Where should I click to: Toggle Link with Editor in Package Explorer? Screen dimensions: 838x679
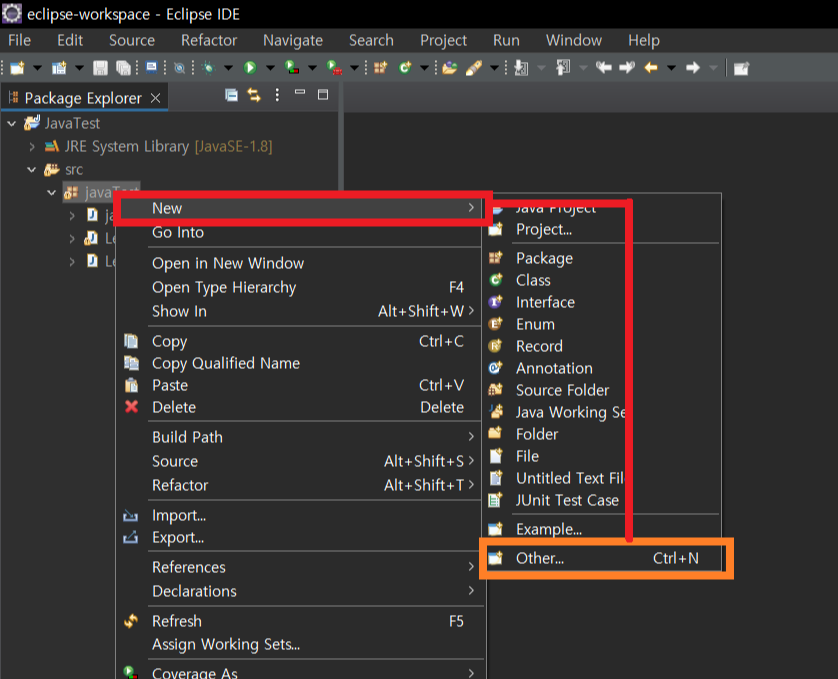[254, 95]
